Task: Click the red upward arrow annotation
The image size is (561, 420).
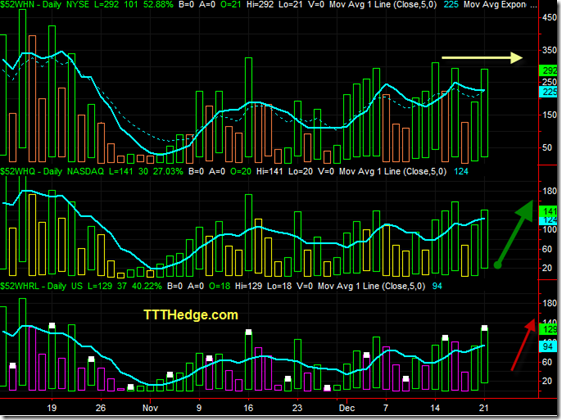Action: [523, 345]
